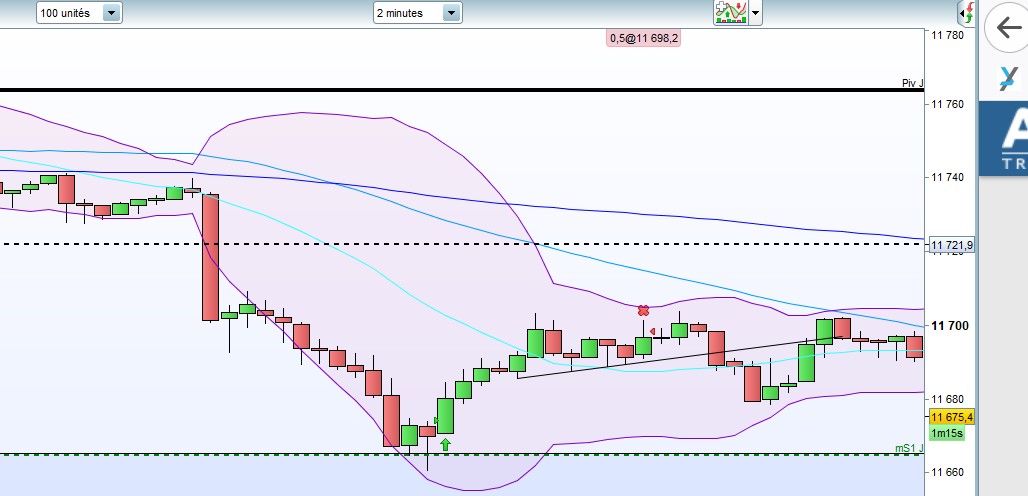Click the "Piv J" pivot line label
The image size is (1028, 496).
912,83
